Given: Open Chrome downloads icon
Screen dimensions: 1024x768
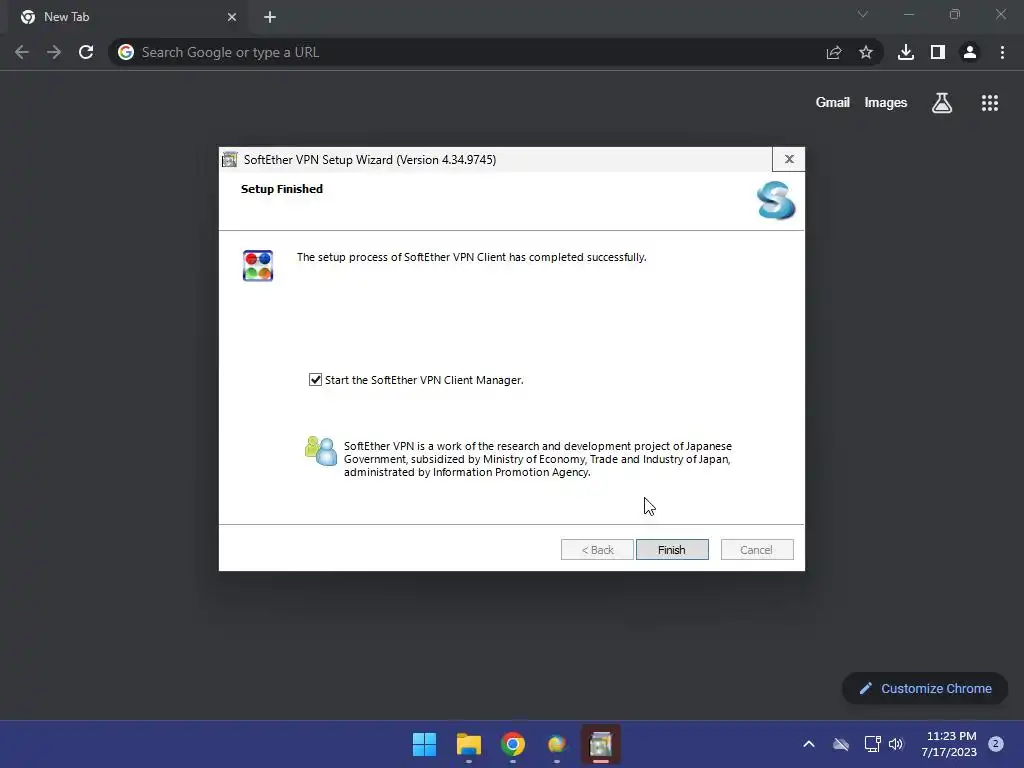Looking at the screenshot, I should 906,52.
